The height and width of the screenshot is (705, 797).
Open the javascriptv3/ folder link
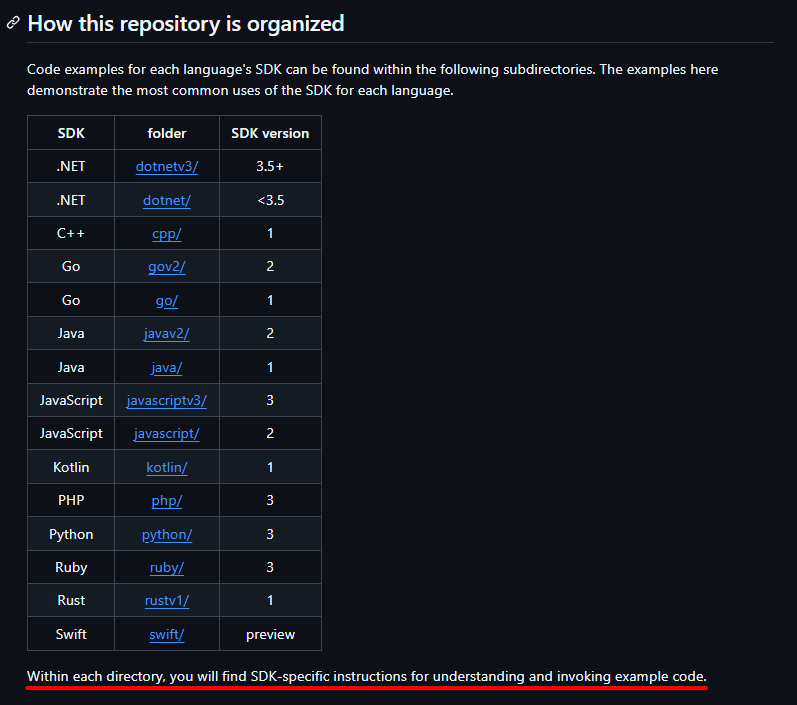(x=167, y=401)
